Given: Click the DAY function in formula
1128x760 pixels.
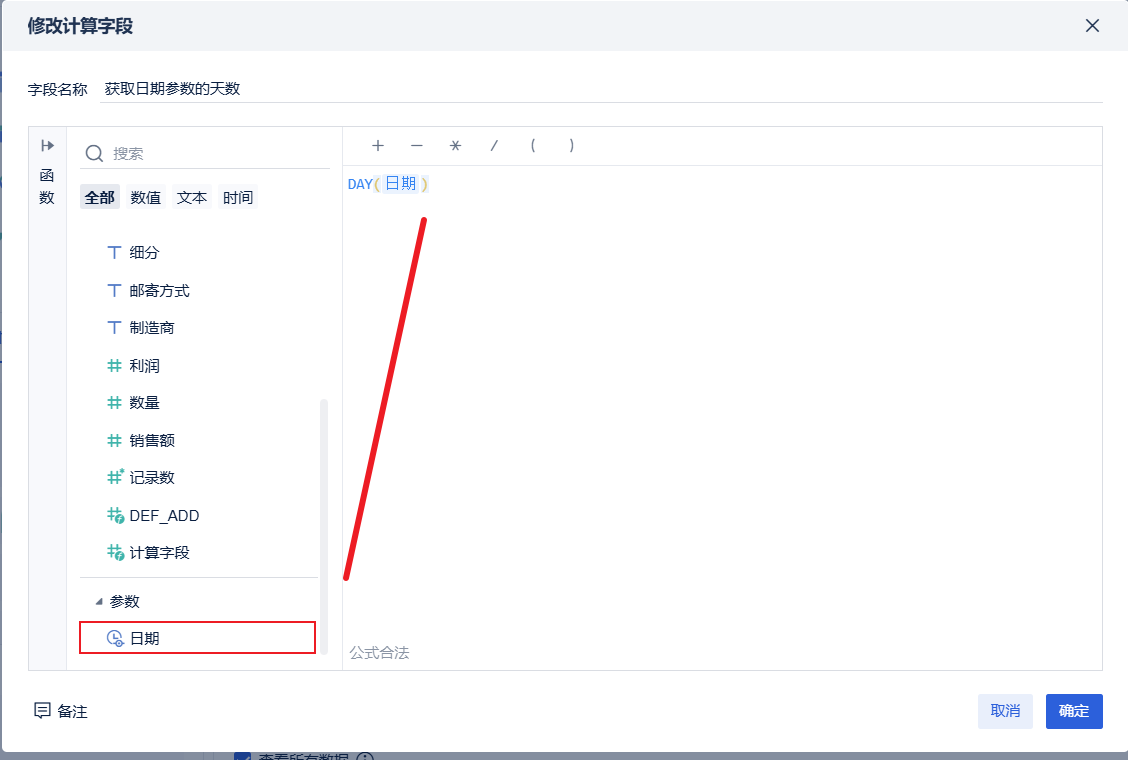Looking at the screenshot, I should click(360, 184).
